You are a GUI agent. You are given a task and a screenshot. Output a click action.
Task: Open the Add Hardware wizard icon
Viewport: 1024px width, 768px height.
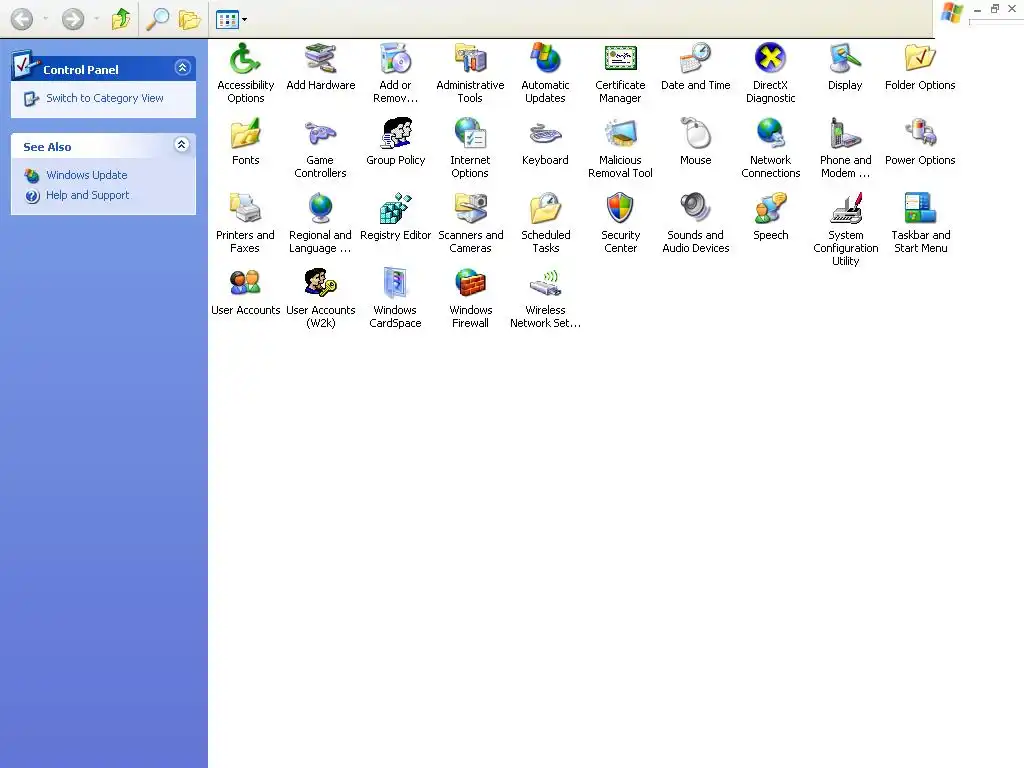click(x=321, y=59)
